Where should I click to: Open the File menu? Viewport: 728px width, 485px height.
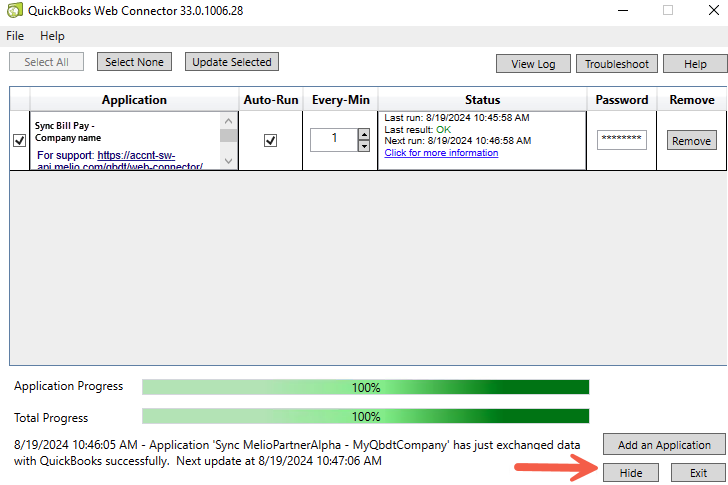[15, 36]
